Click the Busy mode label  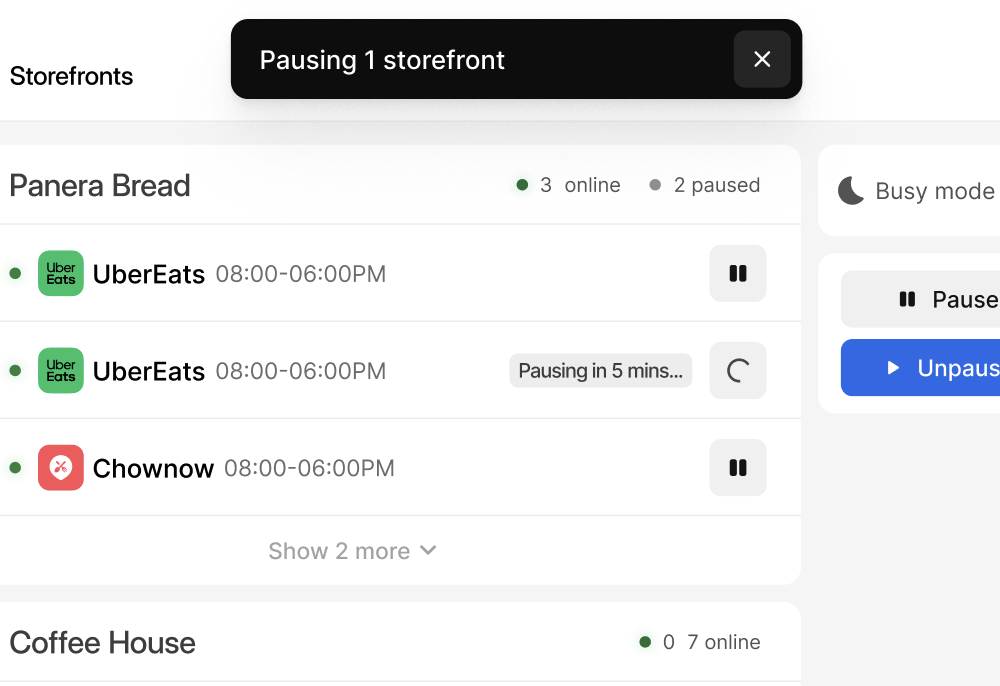935,191
